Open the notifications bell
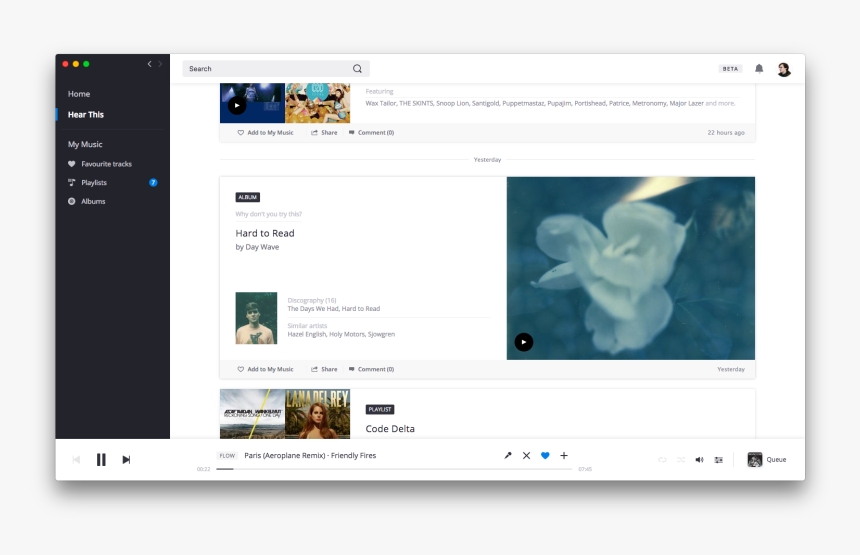This screenshot has width=860, height=555. coord(759,69)
